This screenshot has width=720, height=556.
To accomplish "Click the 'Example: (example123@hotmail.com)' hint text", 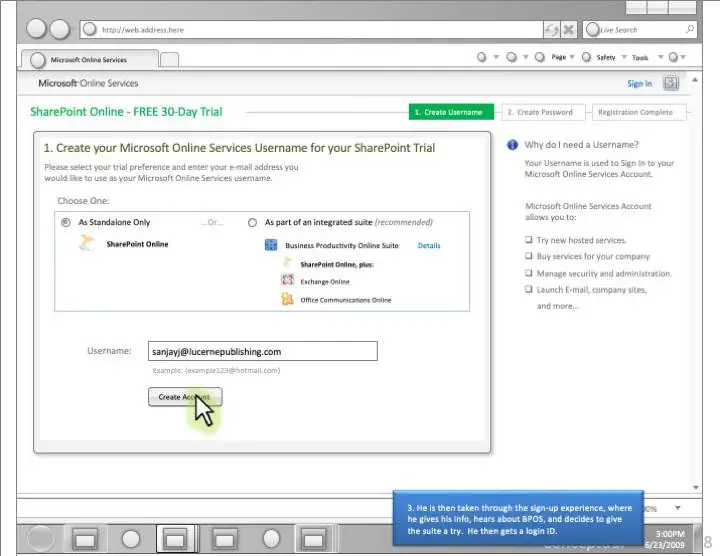I will [x=216, y=370].
